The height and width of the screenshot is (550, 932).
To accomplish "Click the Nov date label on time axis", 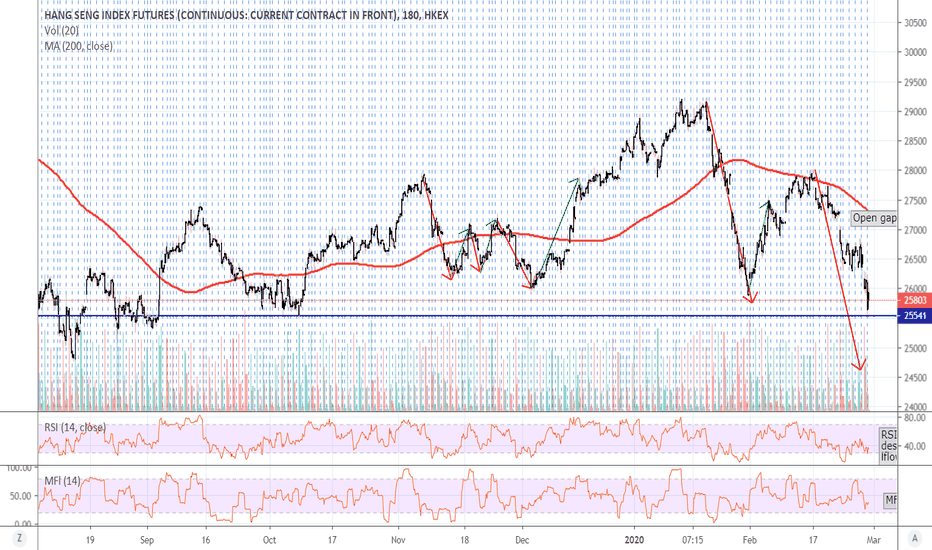I will tap(398, 540).
